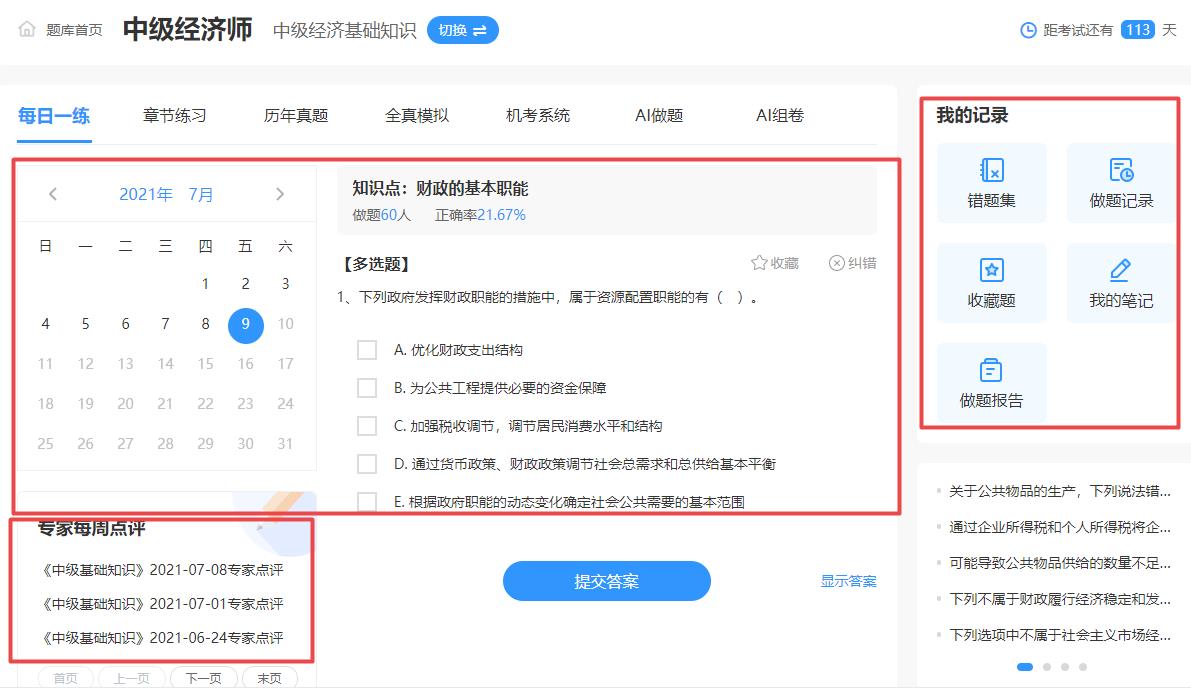1191x690 pixels.
Task: Open the AI做题 tab
Action: click(x=657, y=116)
